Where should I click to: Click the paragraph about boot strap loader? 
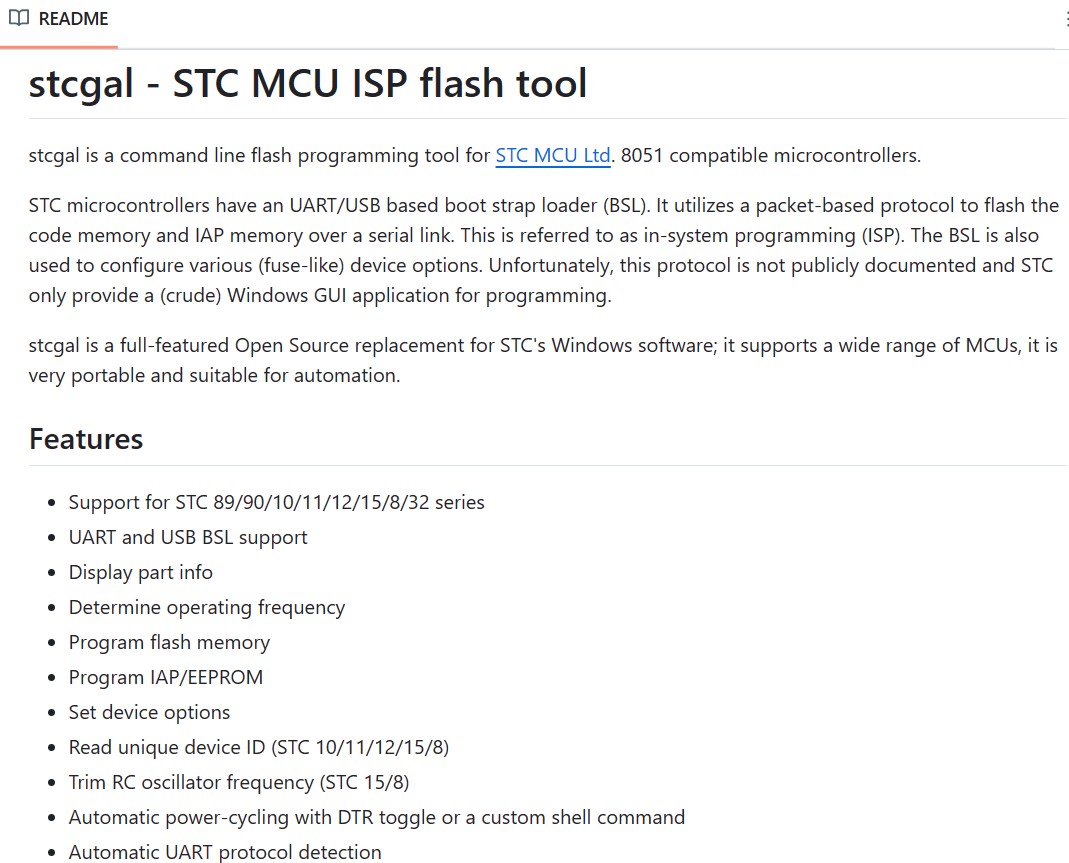[x=543, y=250]
